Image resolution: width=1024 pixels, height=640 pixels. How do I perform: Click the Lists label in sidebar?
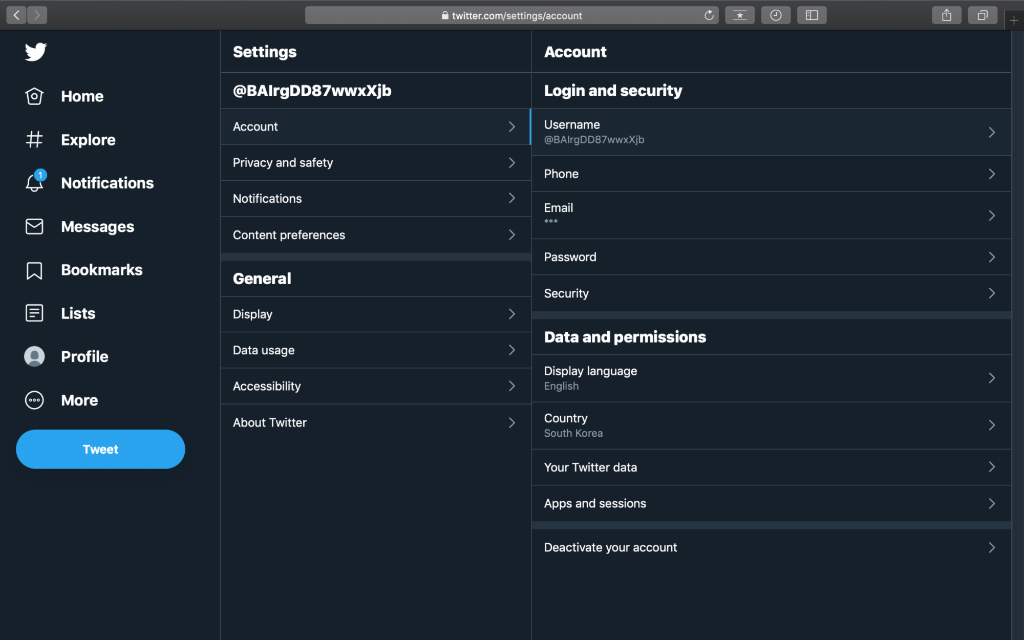78,313
